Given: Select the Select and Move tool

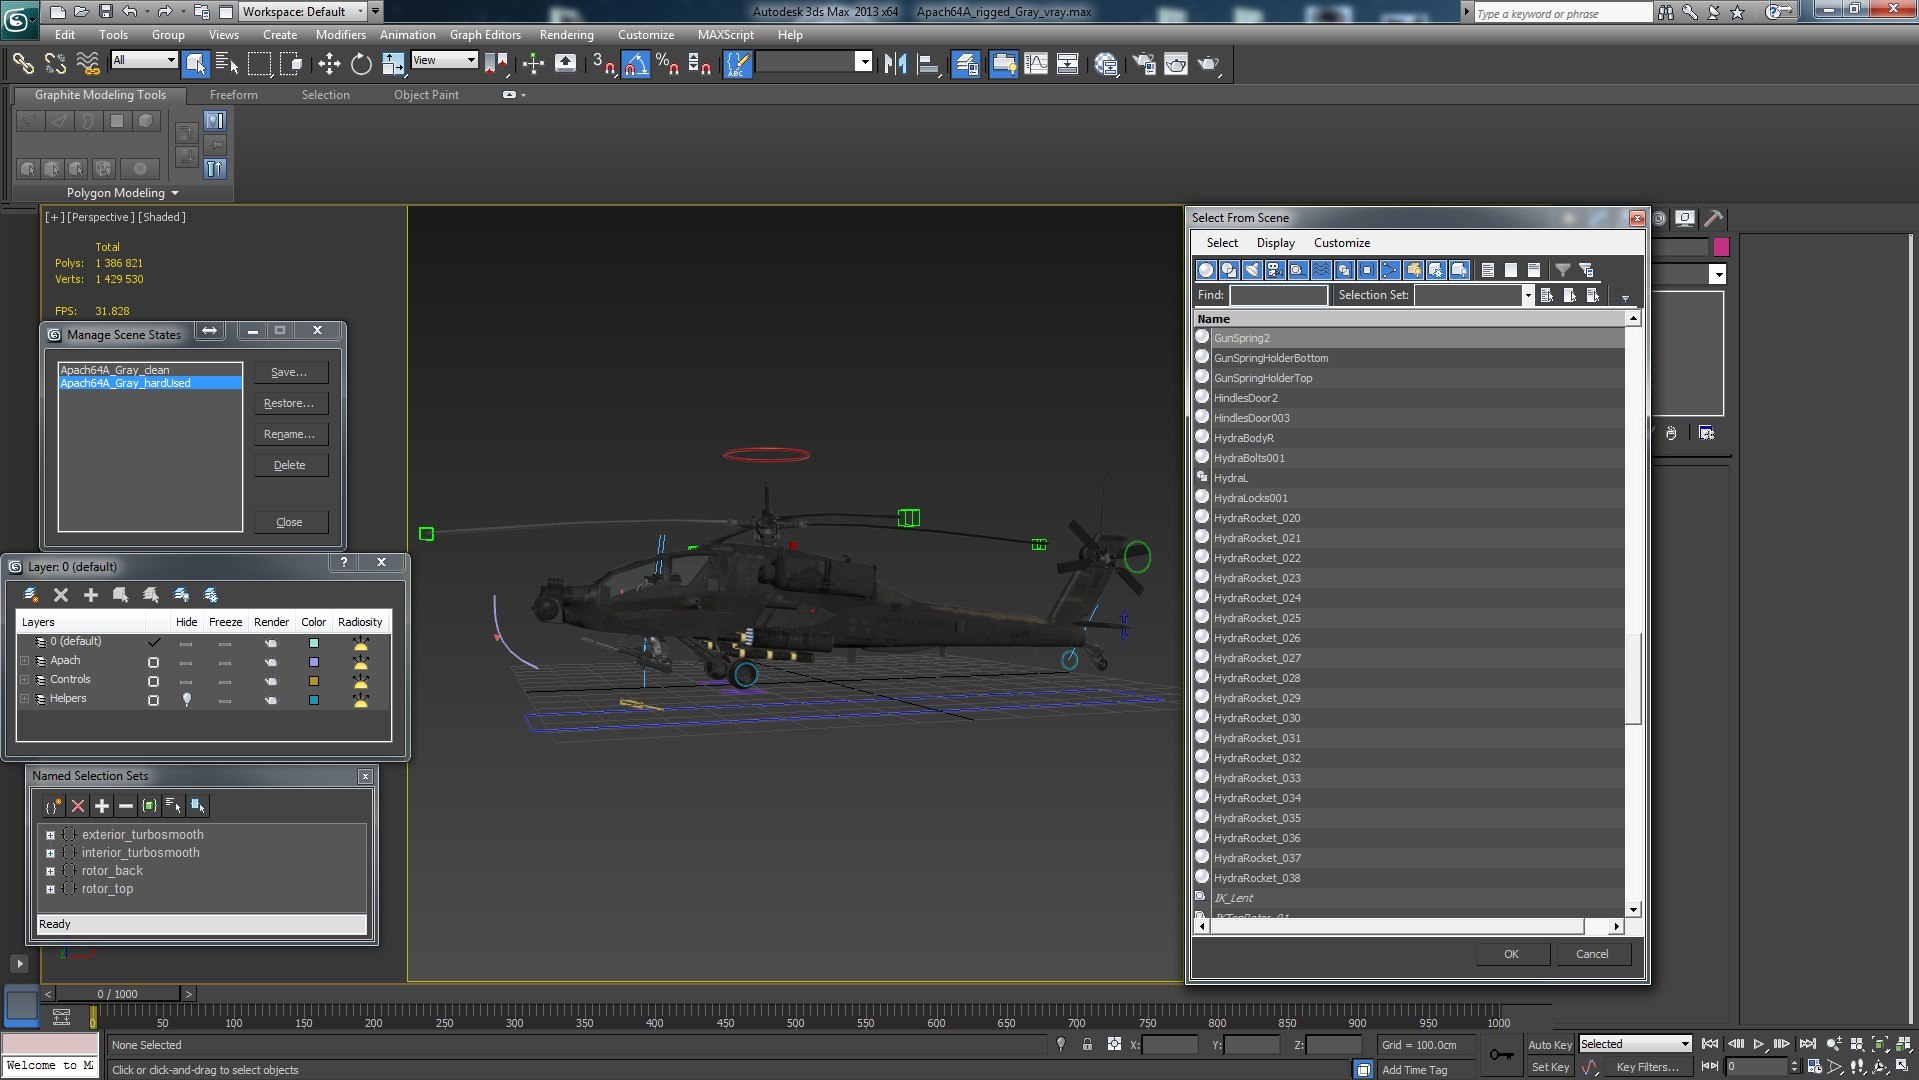Looking at the screenshot, I should click(x=329, y=64).
